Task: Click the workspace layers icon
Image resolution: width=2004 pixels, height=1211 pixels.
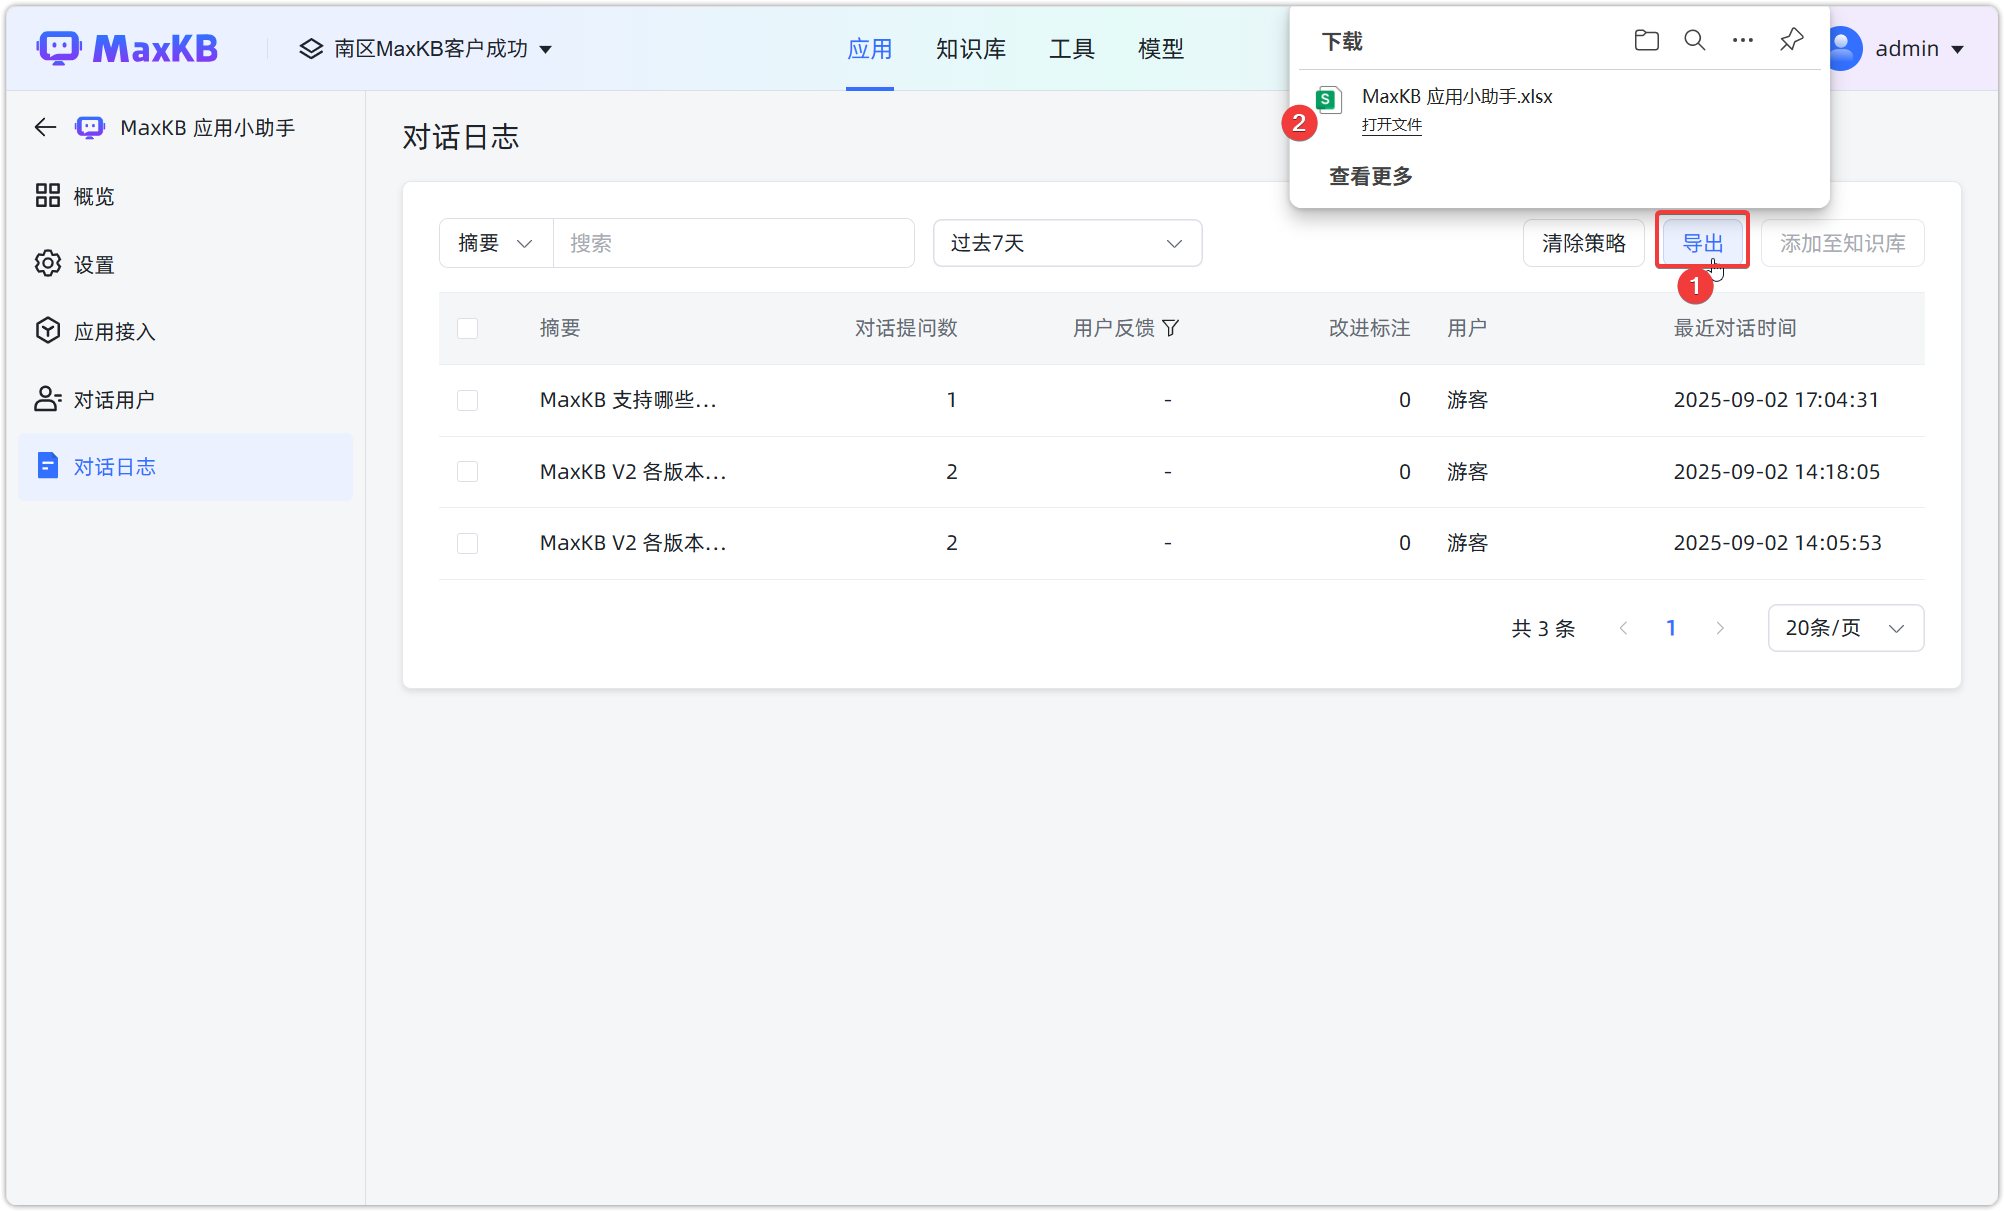Action: (311, 48)
